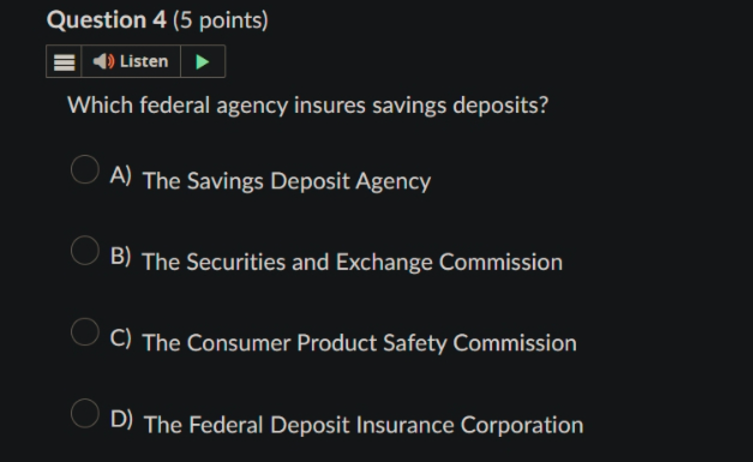Click "The Savings Deposit Agency" answer text
The width and height of the screenshot is (753, 462).
point(287,182)
